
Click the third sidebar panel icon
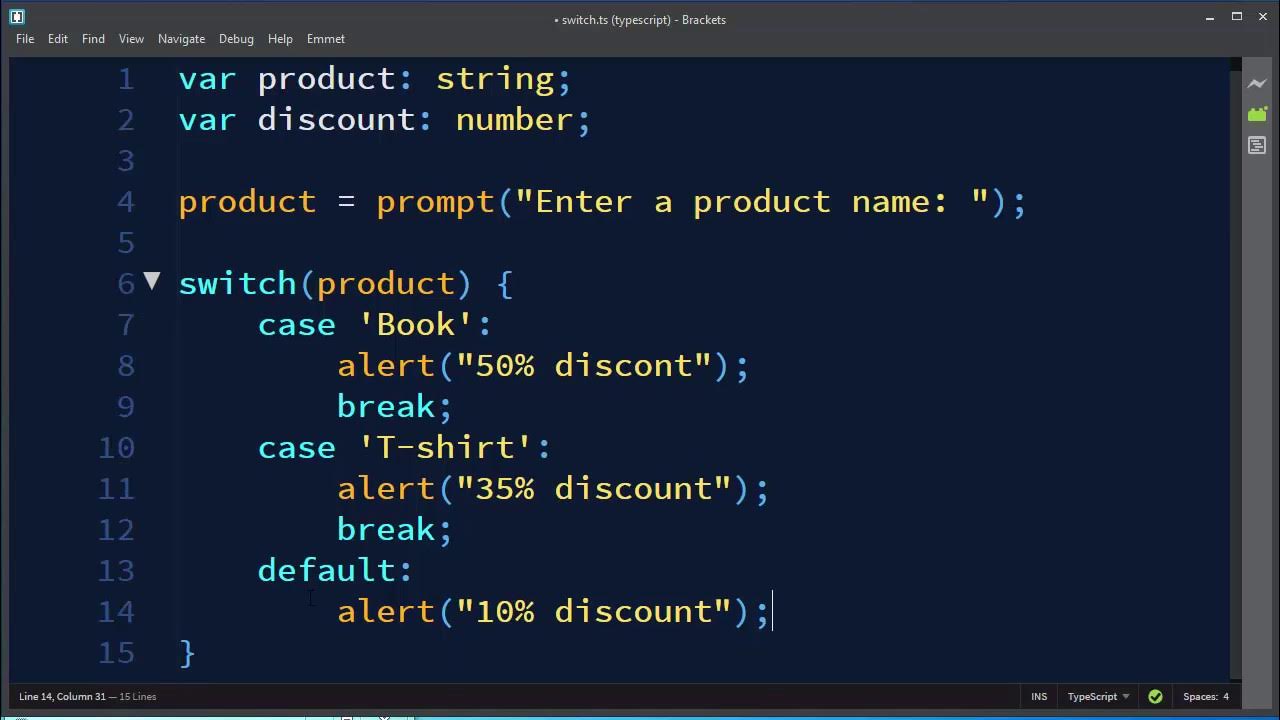click(x=1257, y=146)
